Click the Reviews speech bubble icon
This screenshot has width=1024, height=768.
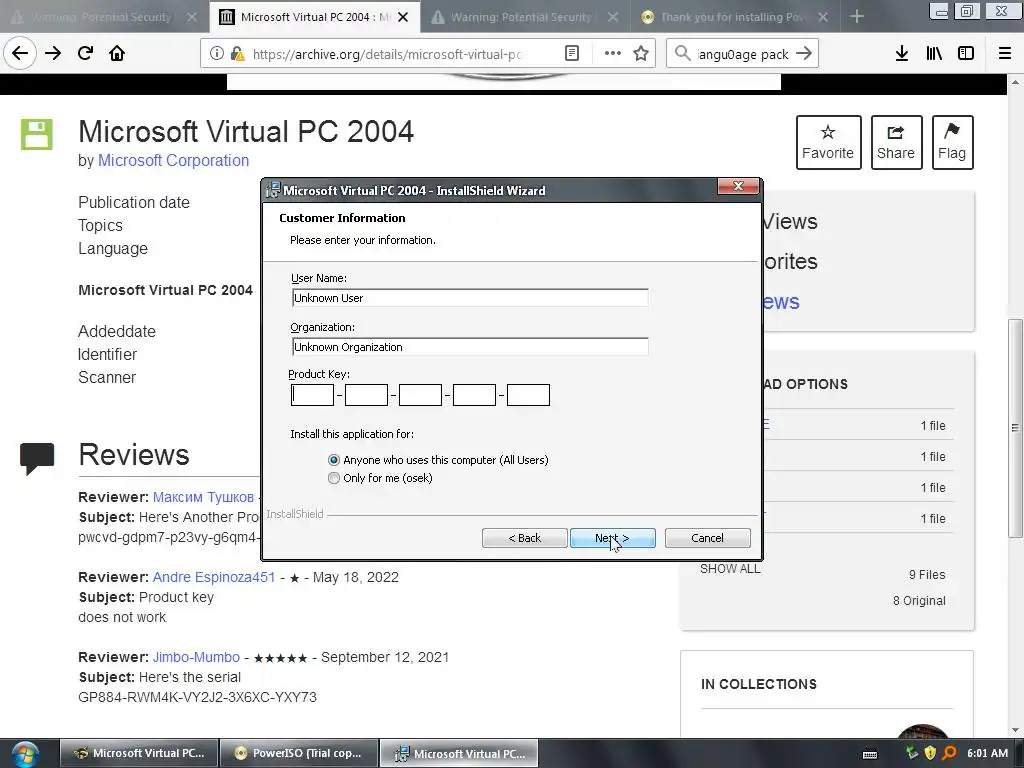pyautogui.click(x=37, y=458)
